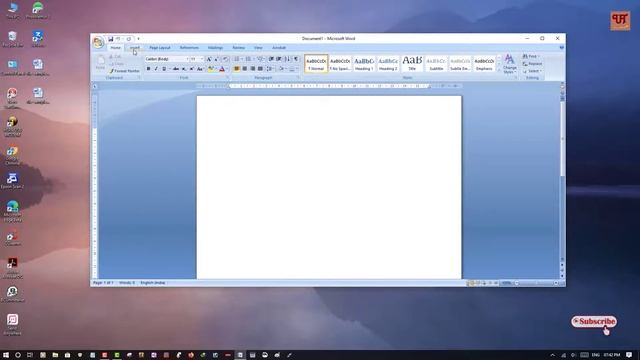This screenshot has height=360, width=640.
Task: Apply the No Spacing style
Action: coord(340,64)
